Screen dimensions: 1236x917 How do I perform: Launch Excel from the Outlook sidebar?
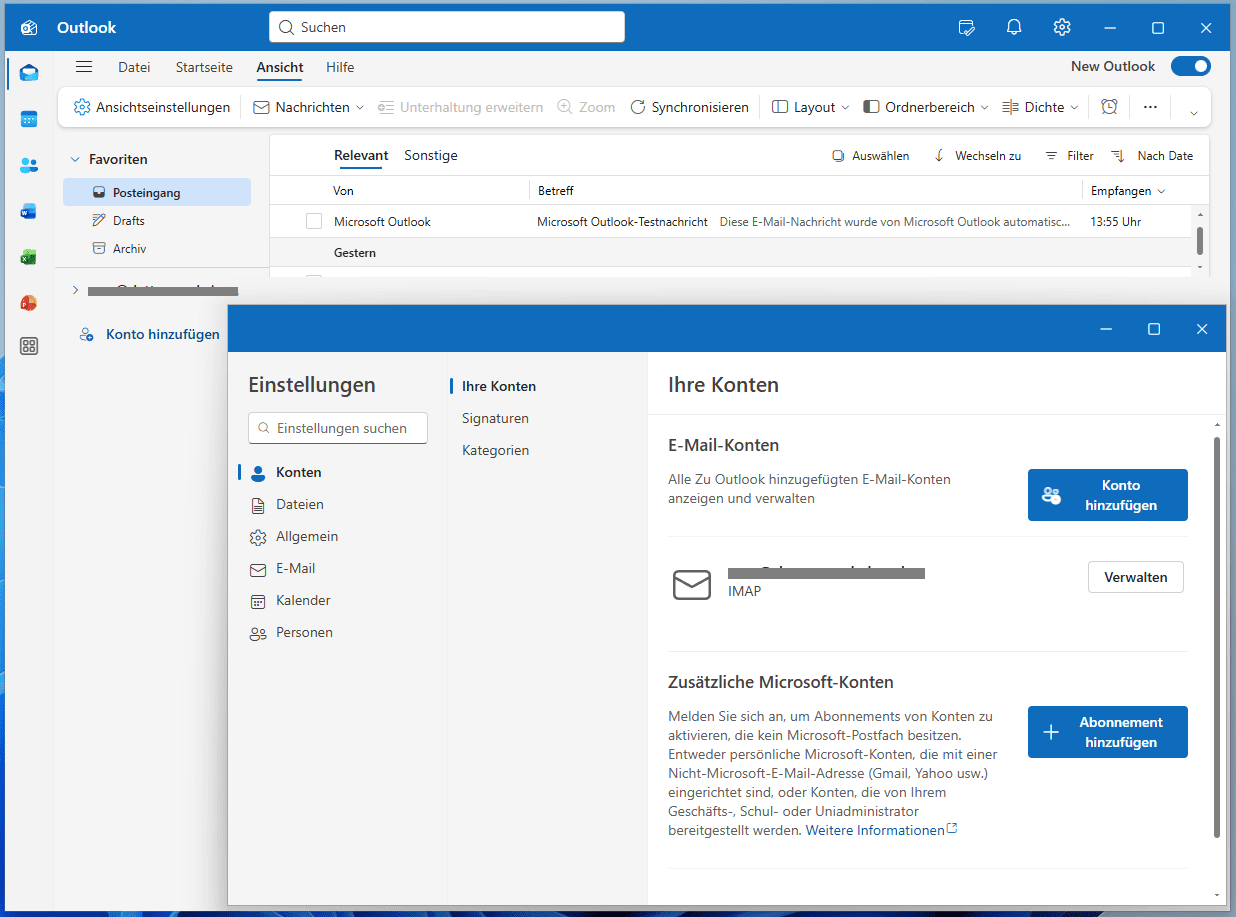(29, 257)
